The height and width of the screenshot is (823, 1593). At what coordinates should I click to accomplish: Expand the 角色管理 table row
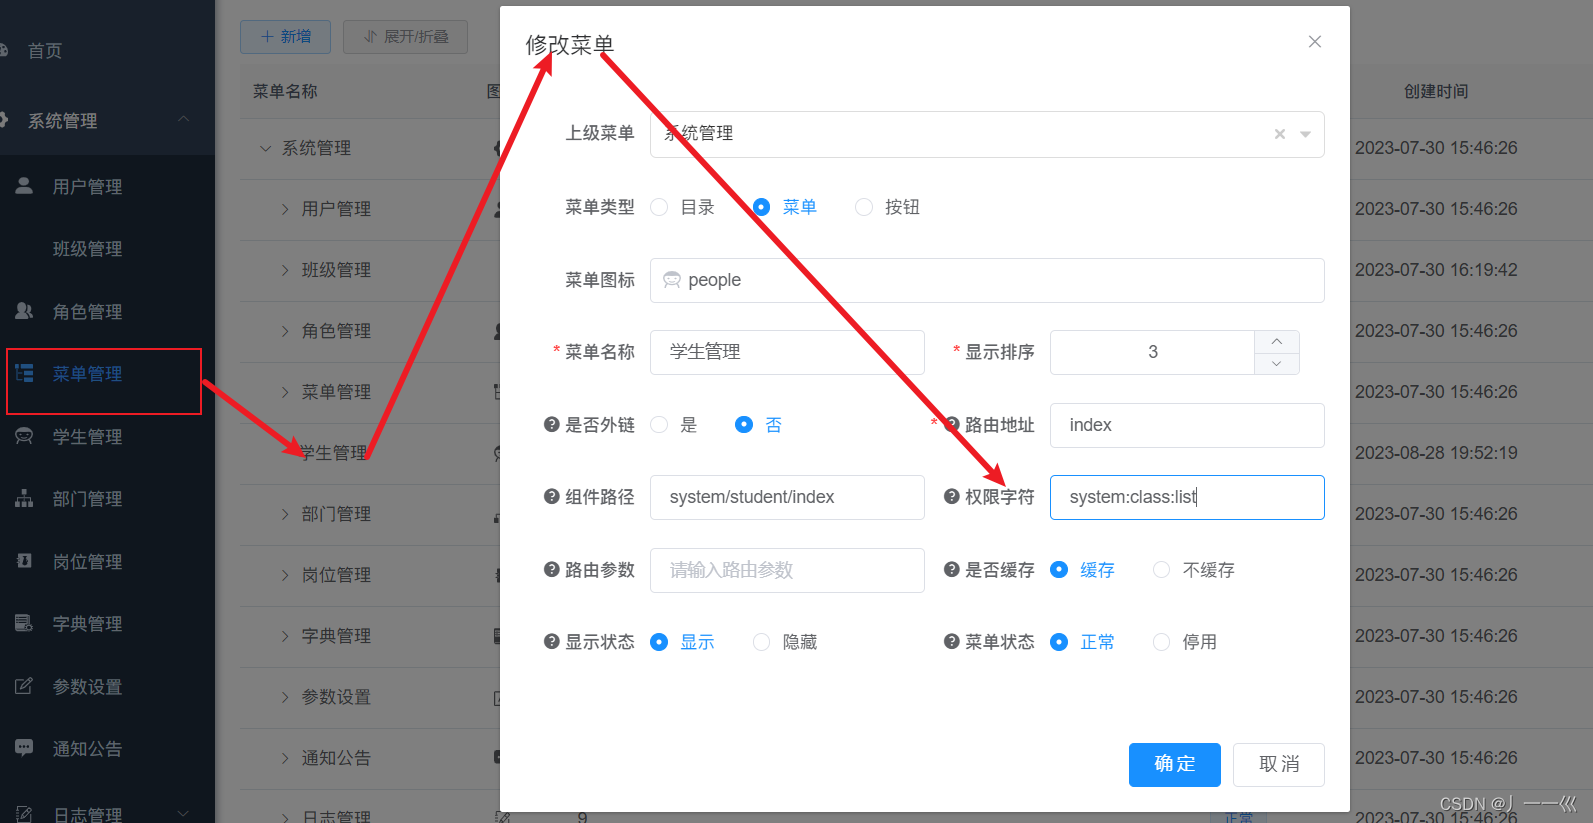tap(285, 331)
